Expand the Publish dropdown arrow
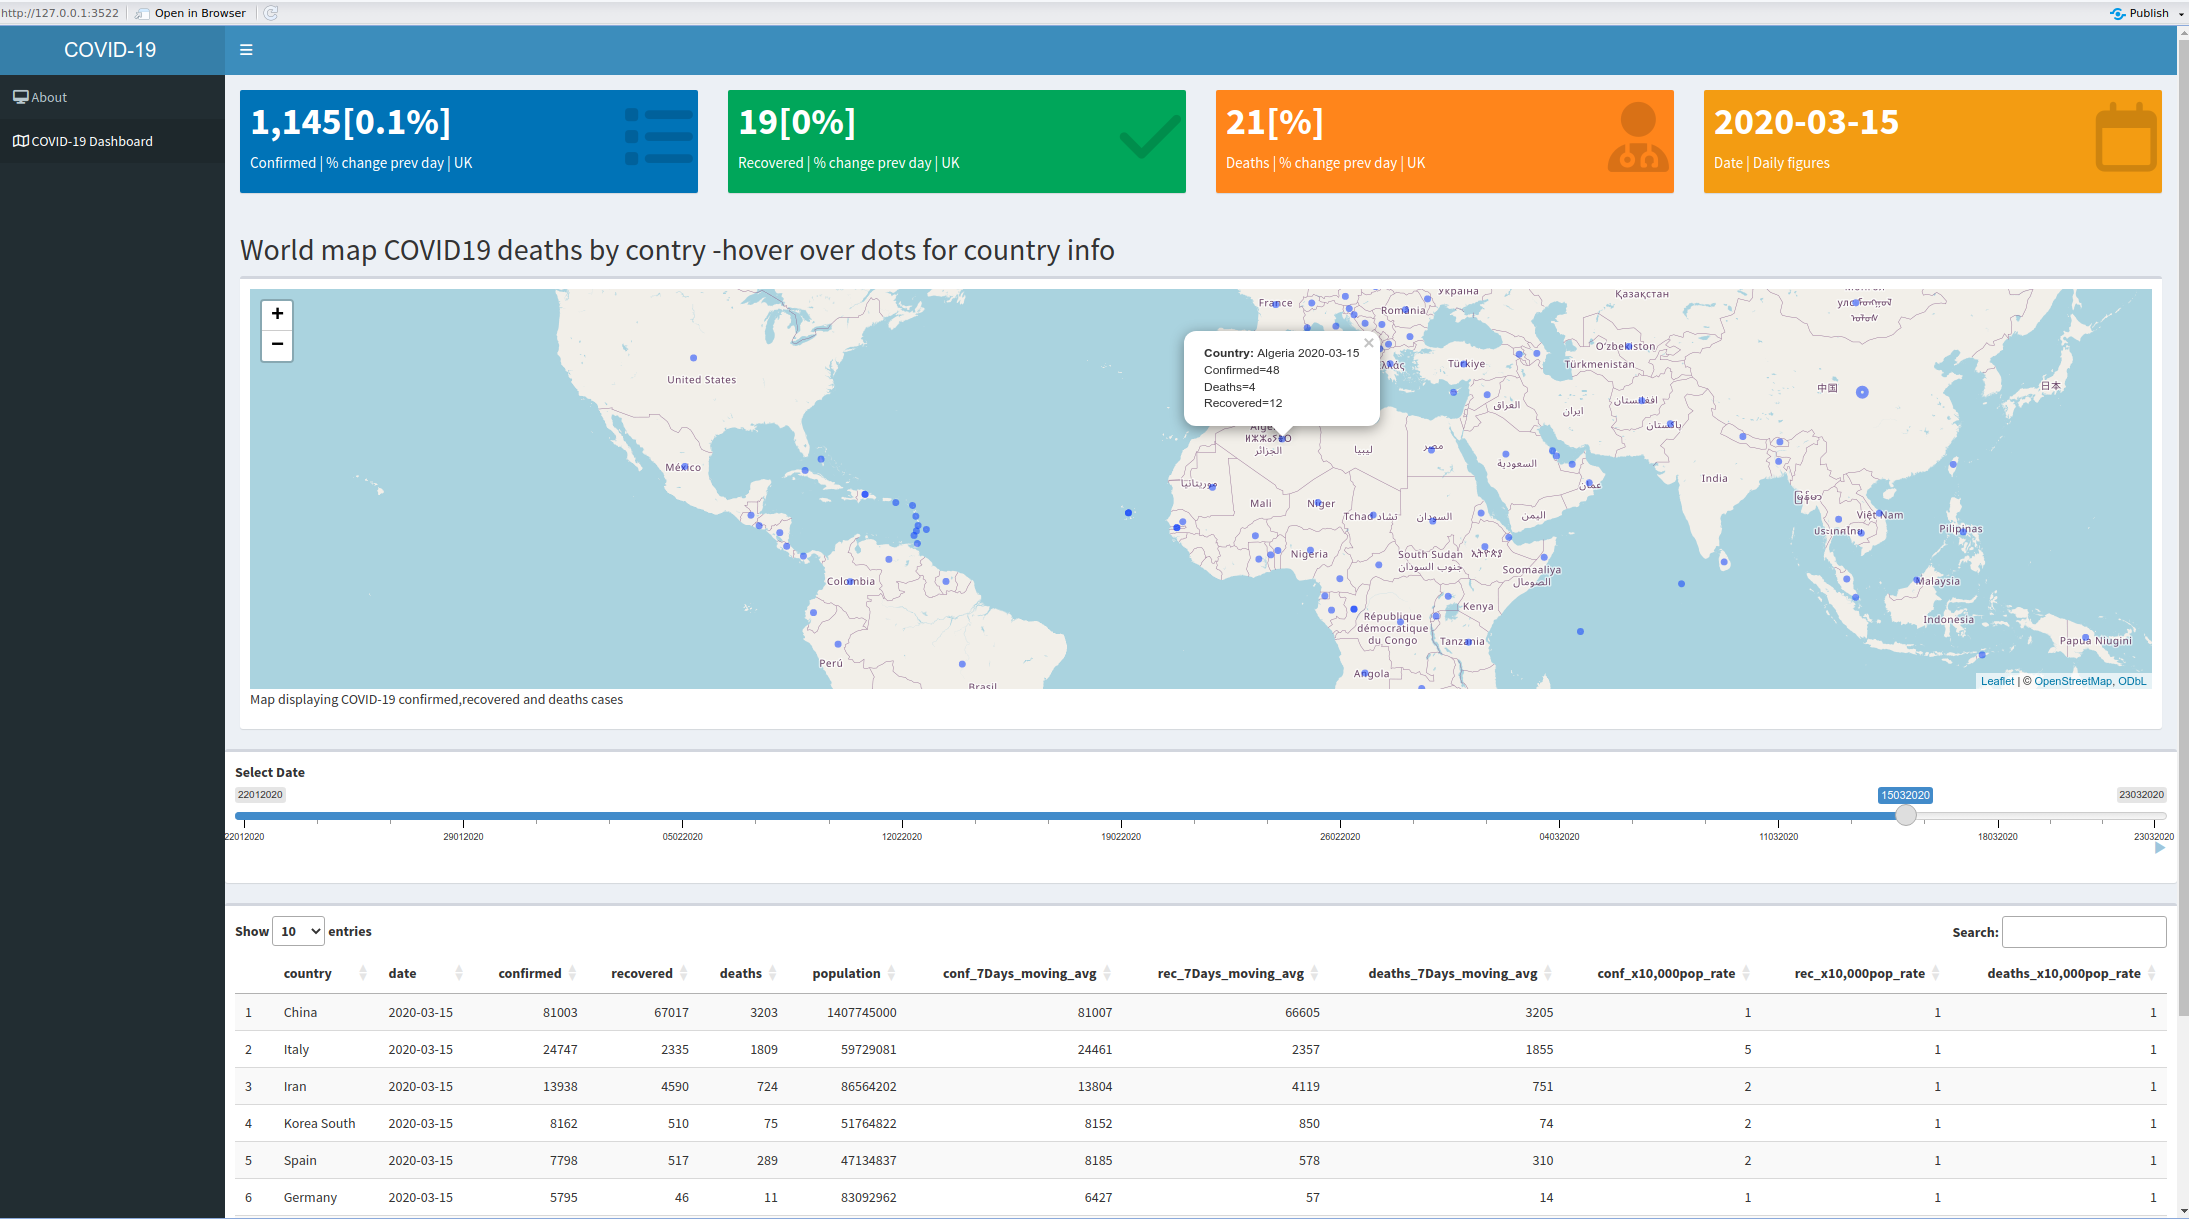The height and width of the screenshot is (1219, 2189). tap(2181, 14)
